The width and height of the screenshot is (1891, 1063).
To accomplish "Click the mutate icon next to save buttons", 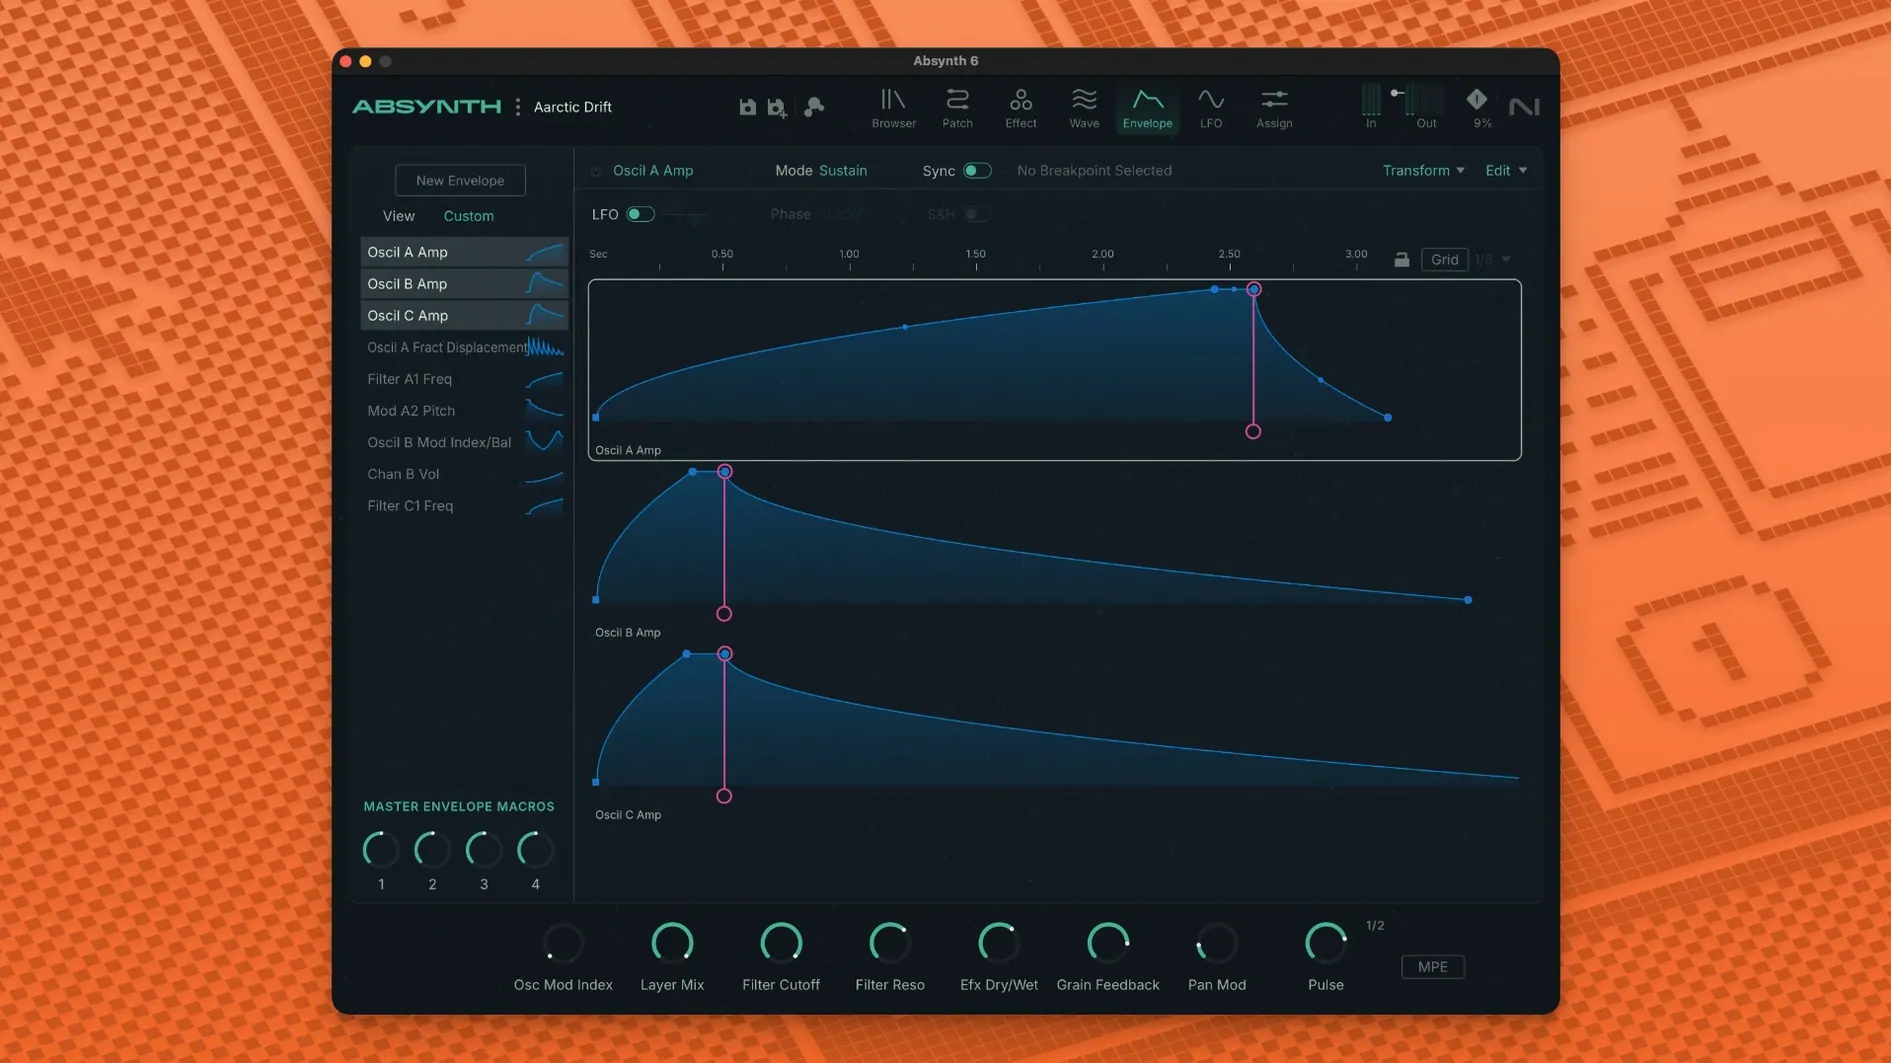I will tap(814, 107).
